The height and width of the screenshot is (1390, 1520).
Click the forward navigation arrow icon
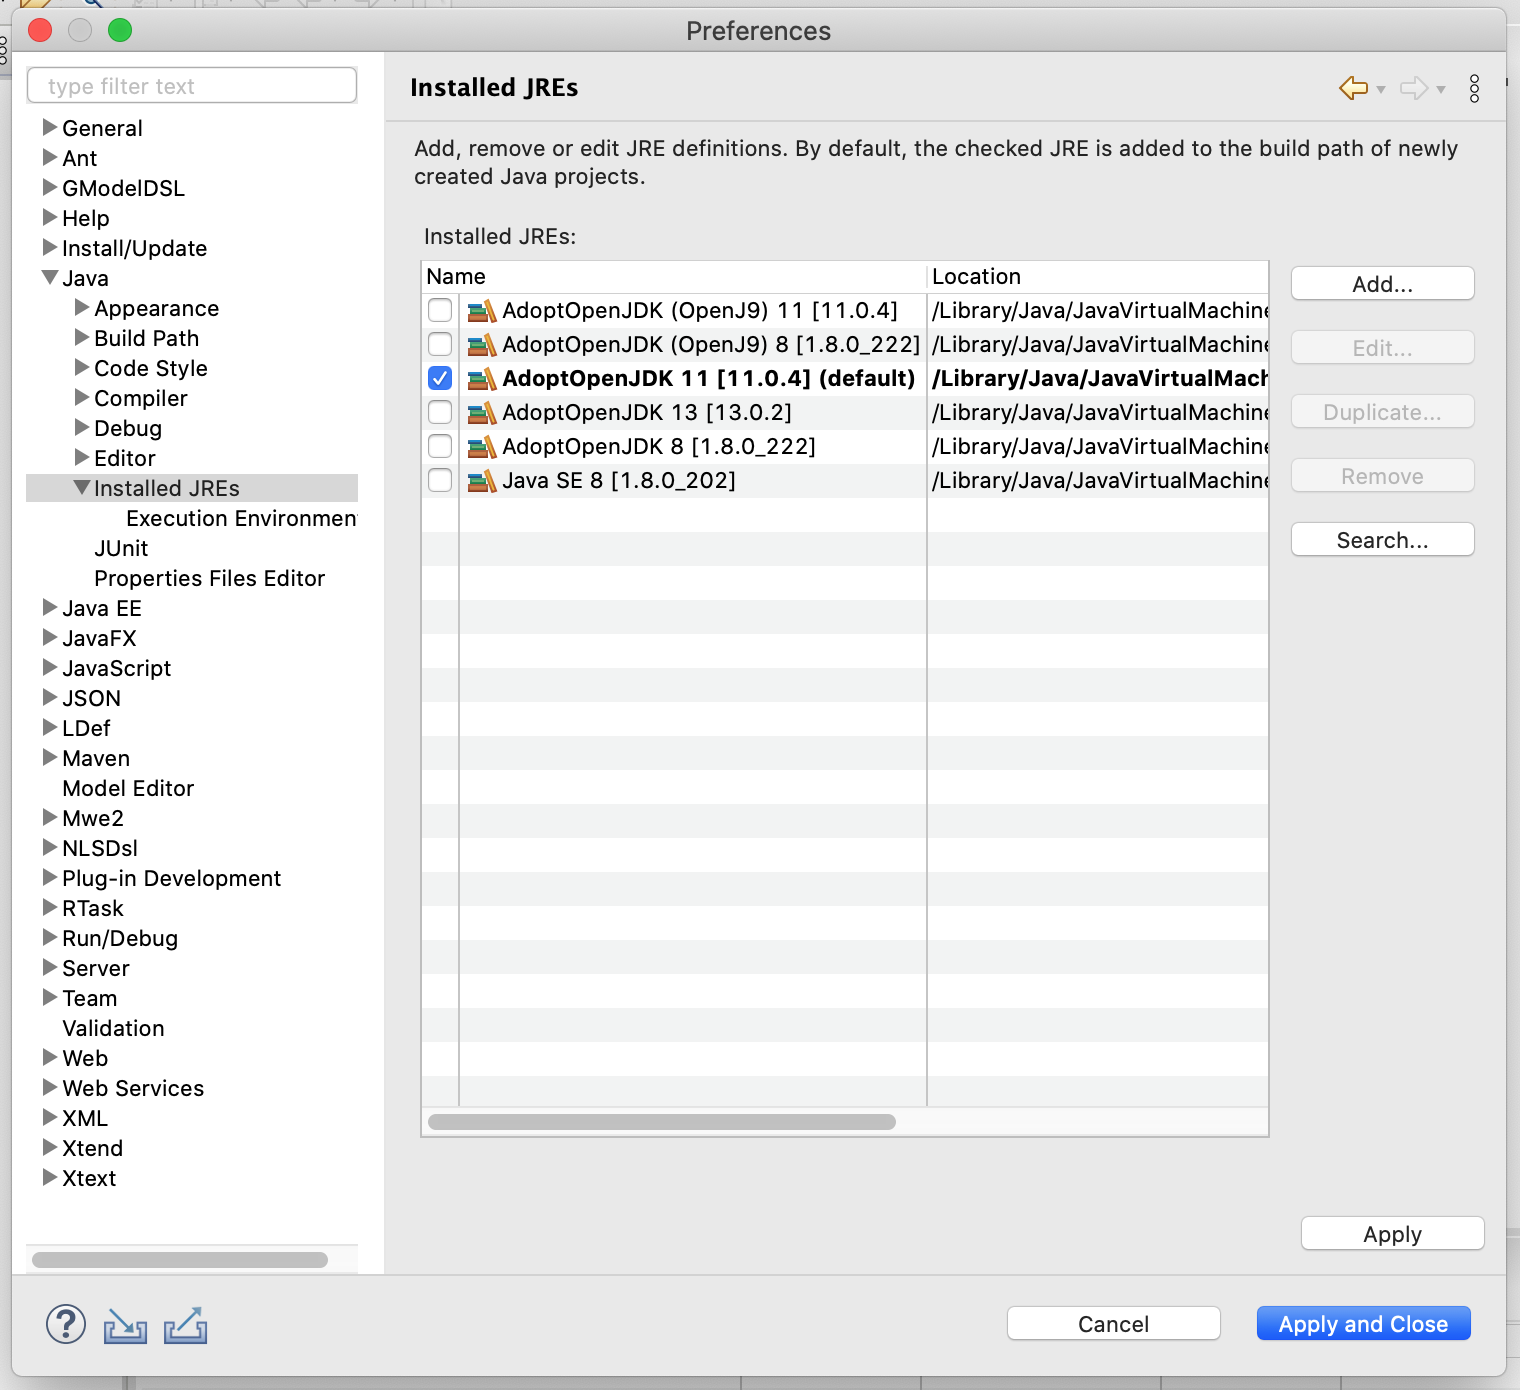coord(1413,88)
